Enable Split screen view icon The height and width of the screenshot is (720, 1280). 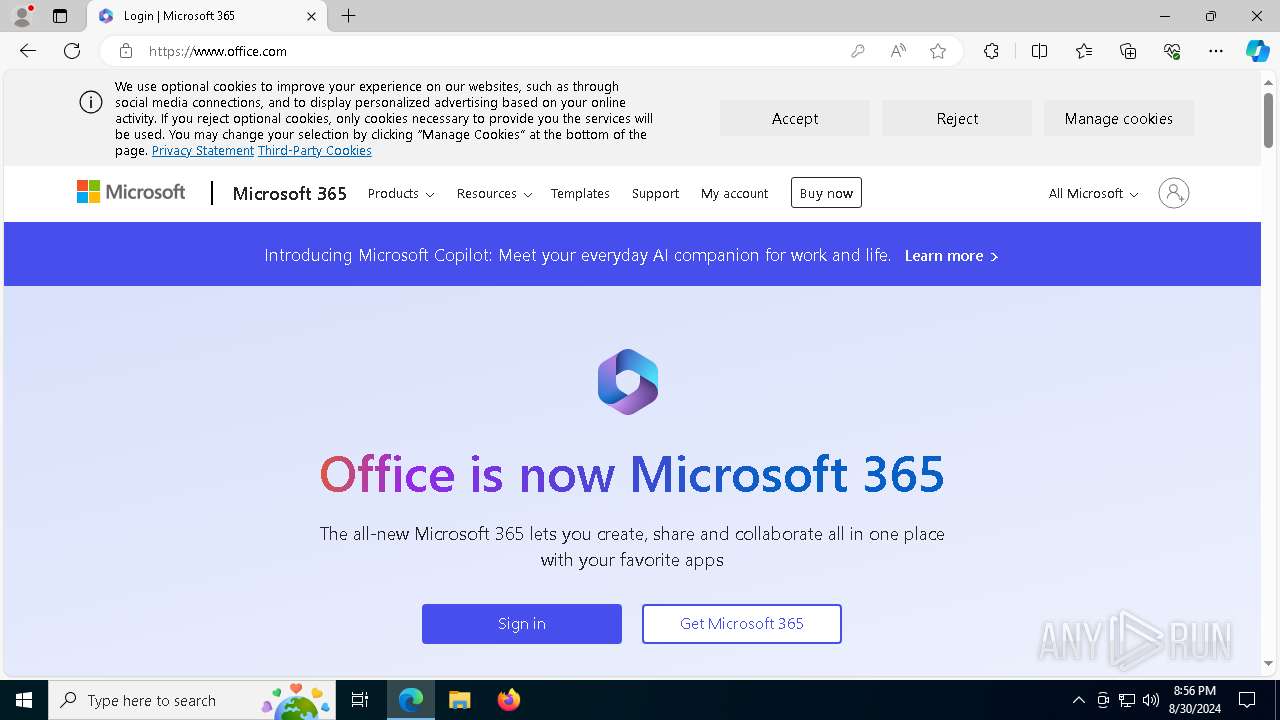(1039, 51)
